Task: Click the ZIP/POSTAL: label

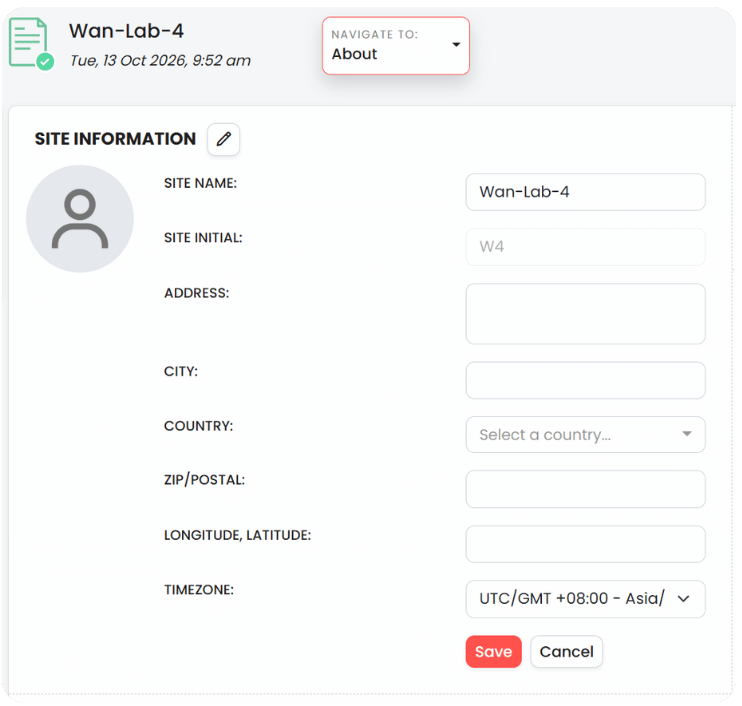Action: click(x=204, y=480)
